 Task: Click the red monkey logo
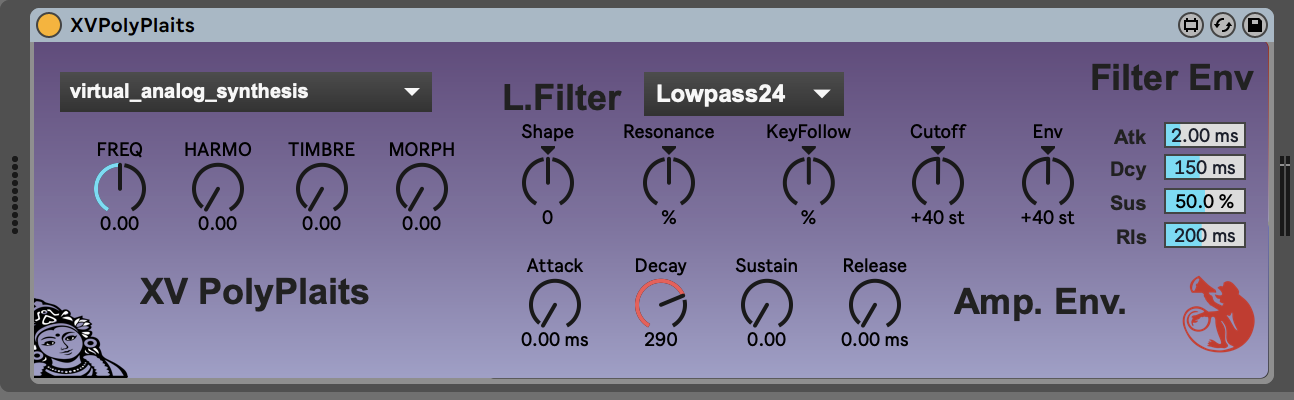click(x=1212, y=314)
